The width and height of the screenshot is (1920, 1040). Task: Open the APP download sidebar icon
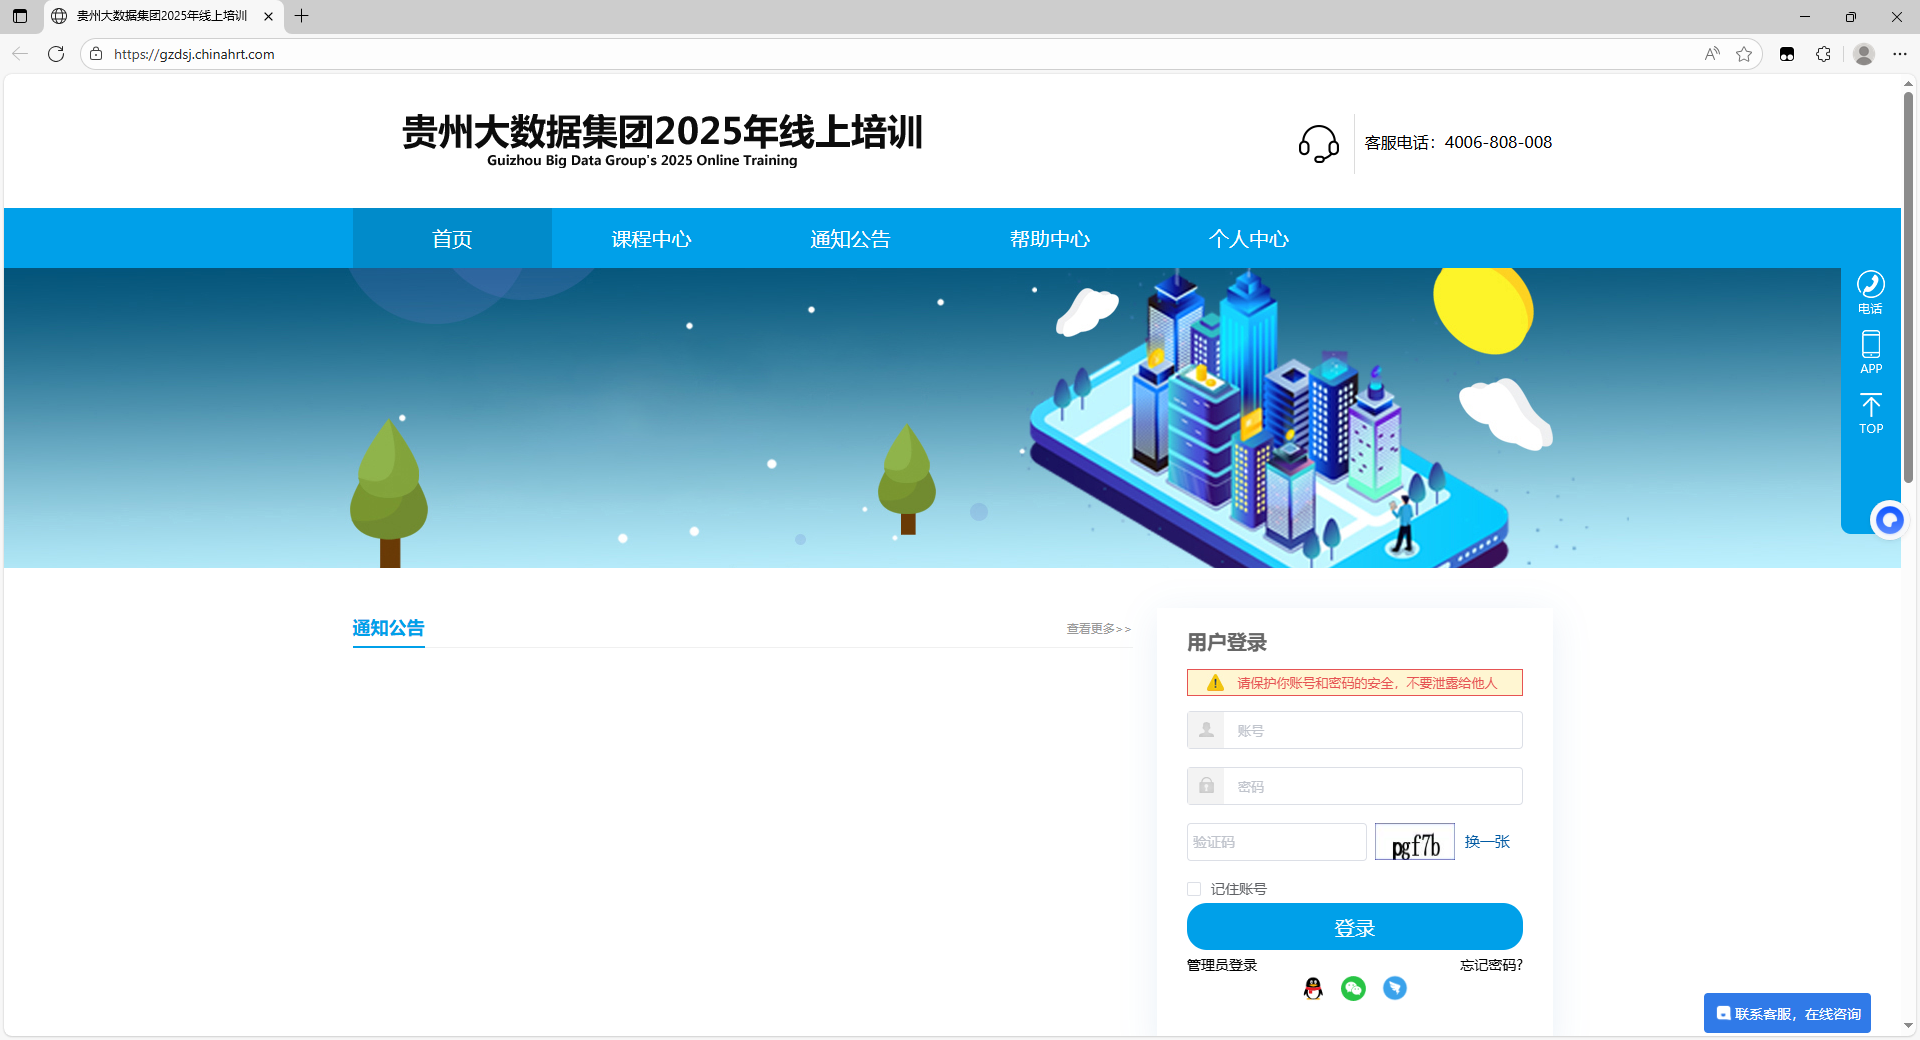coord(1870,351)
